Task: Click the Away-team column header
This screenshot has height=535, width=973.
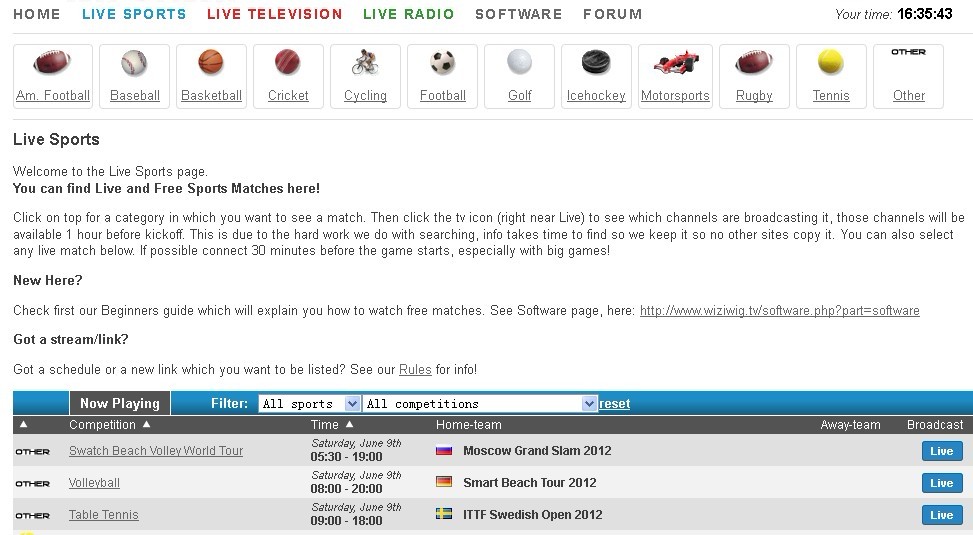Action: click(850, 425)
